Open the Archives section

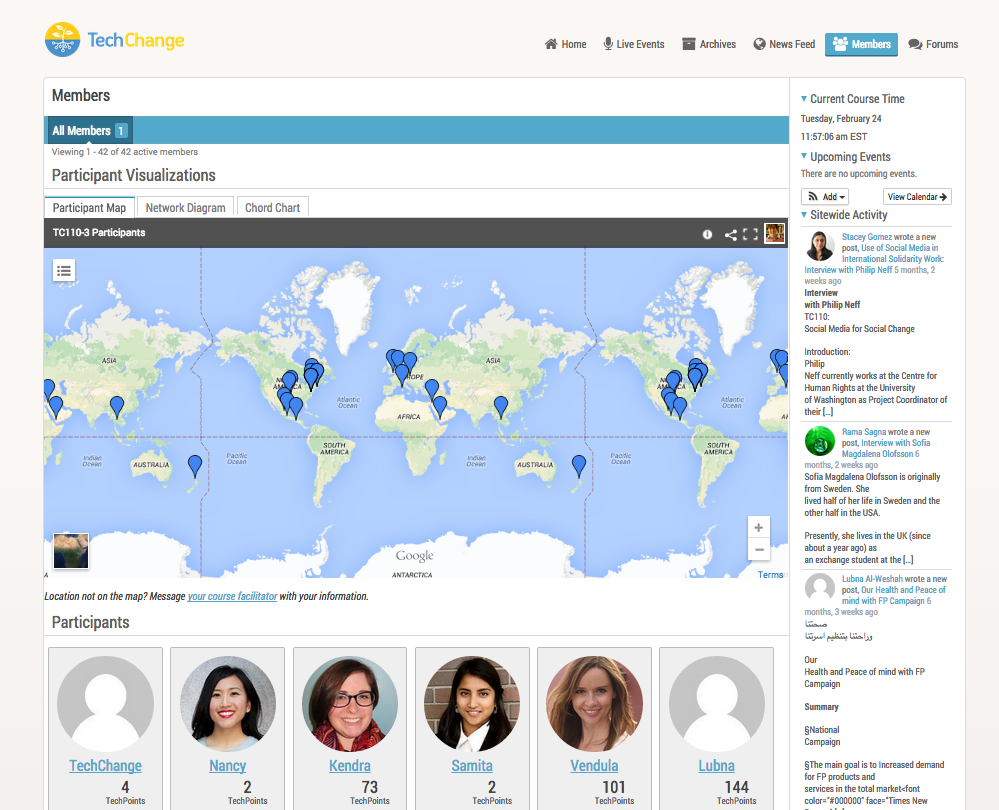coord(709,44)
